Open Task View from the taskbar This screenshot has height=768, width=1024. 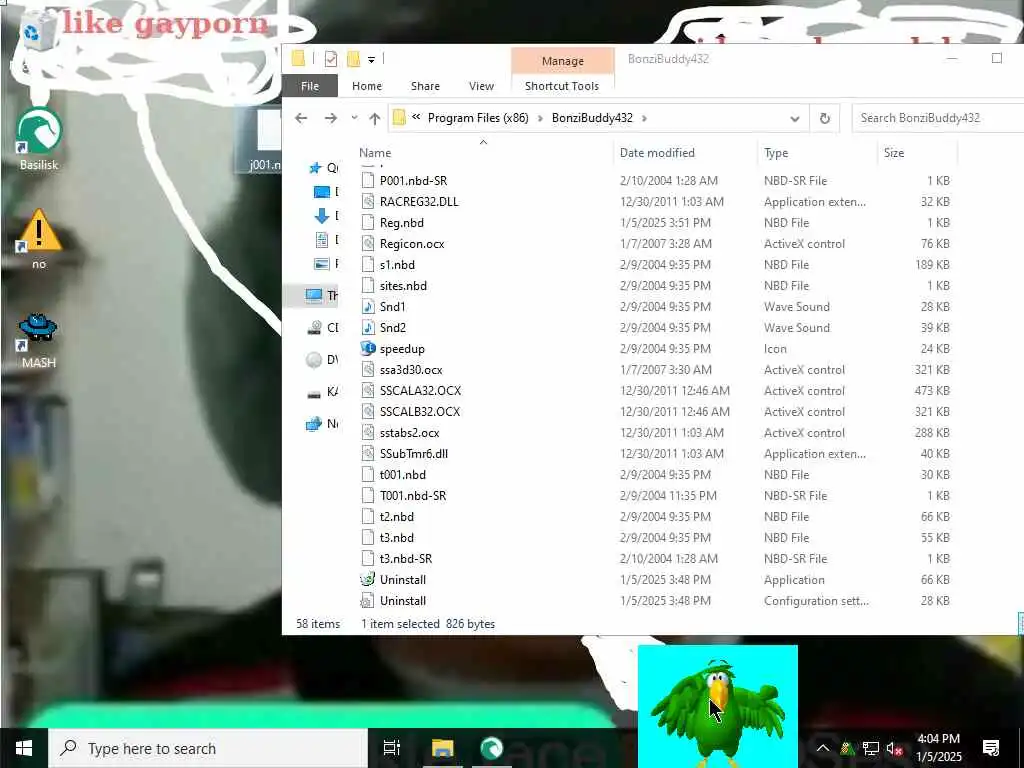[x=391, y=748]
